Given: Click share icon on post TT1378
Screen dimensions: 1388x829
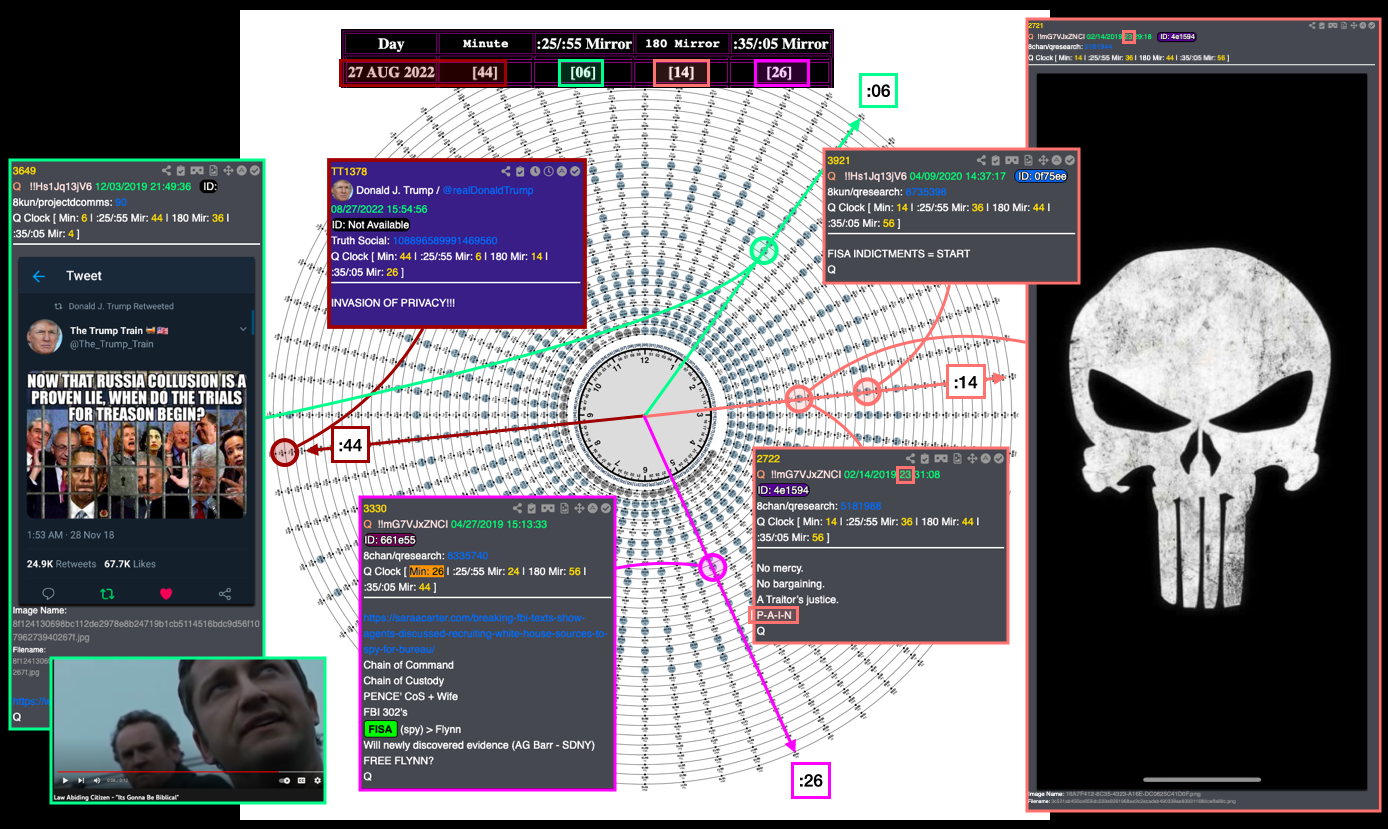Looking at the screenshot, I should click(506, 171).
